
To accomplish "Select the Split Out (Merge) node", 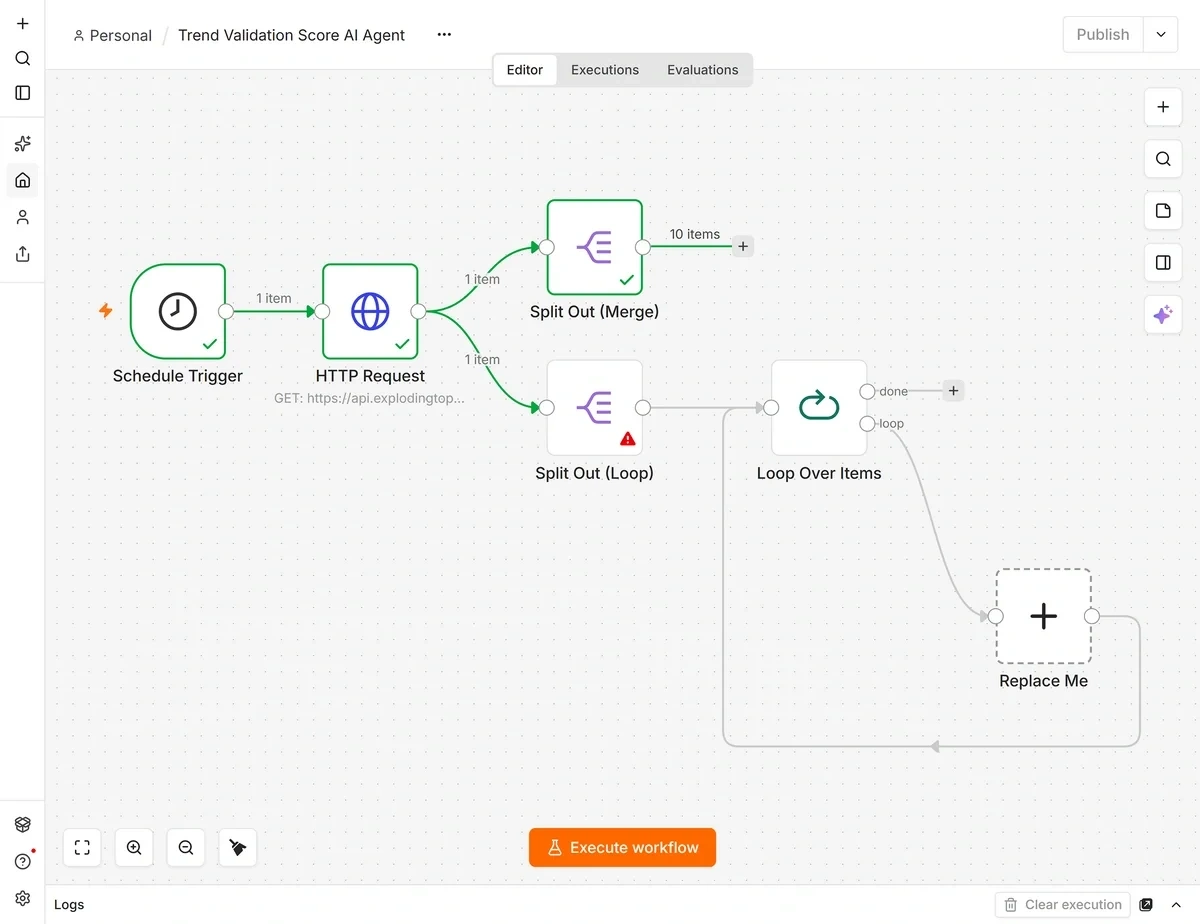I will click(595, 247).
